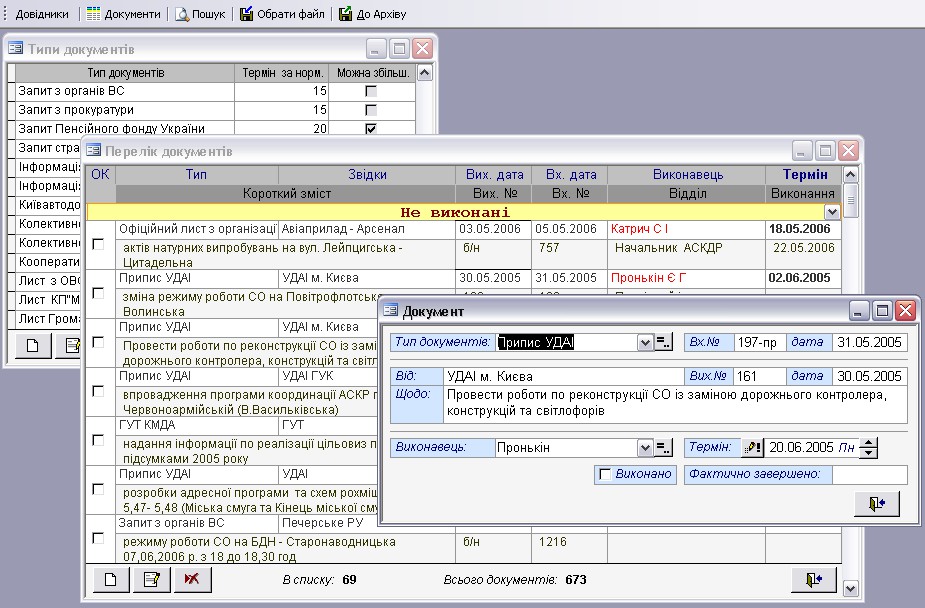
Task: Click the До Архіву toolbar button
Action: pos(372,14)
